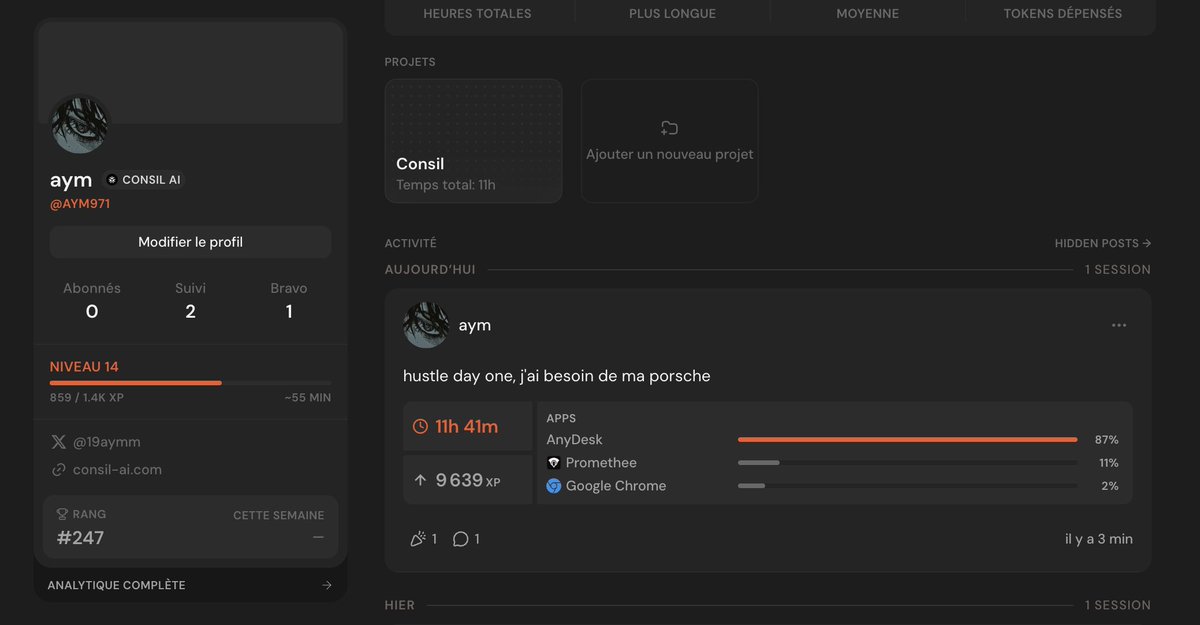The width and height of the screenshot is (1200, 625).
Task: Click the 'il y a 3 min' timestamp
Action: point(1099,539)
